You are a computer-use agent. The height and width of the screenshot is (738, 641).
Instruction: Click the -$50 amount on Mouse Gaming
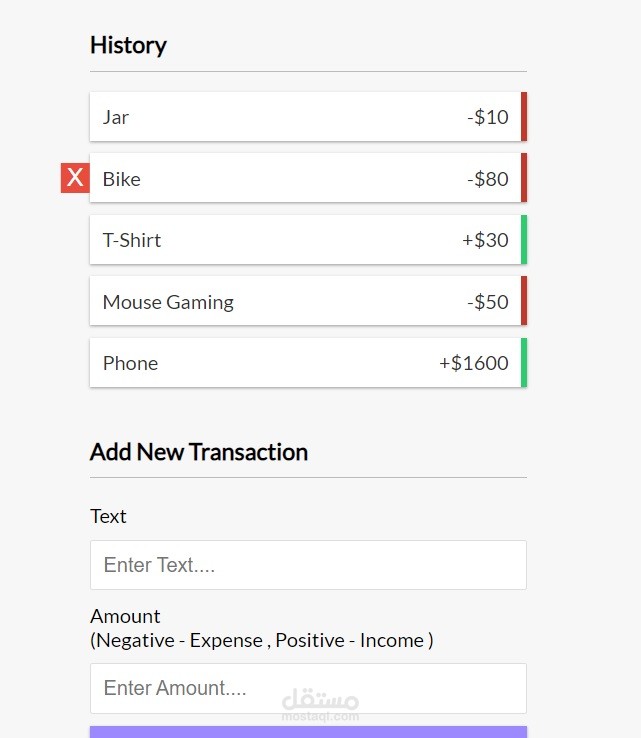487,302
